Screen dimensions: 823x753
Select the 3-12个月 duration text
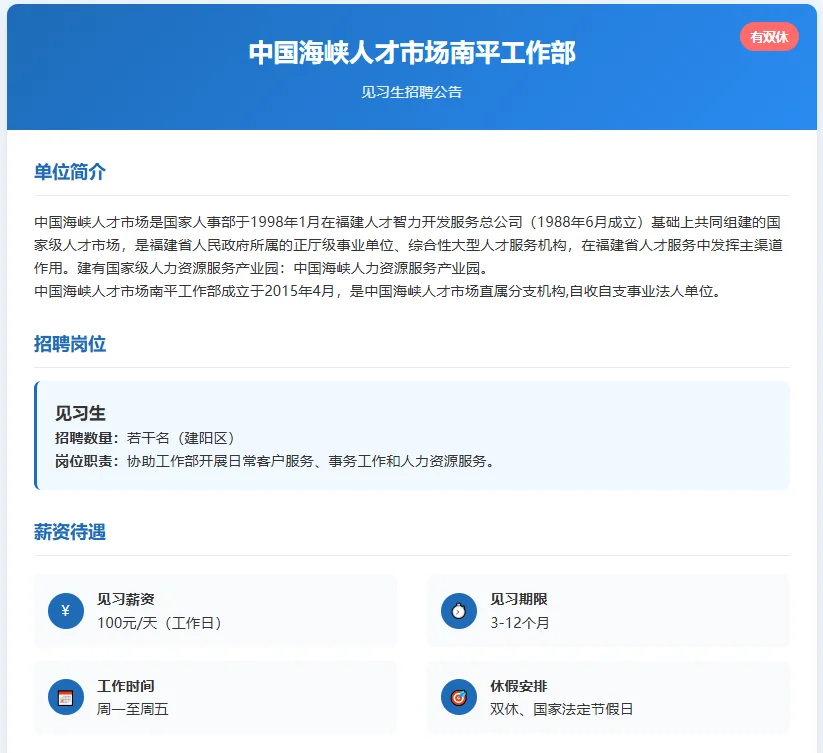(521, 624)
